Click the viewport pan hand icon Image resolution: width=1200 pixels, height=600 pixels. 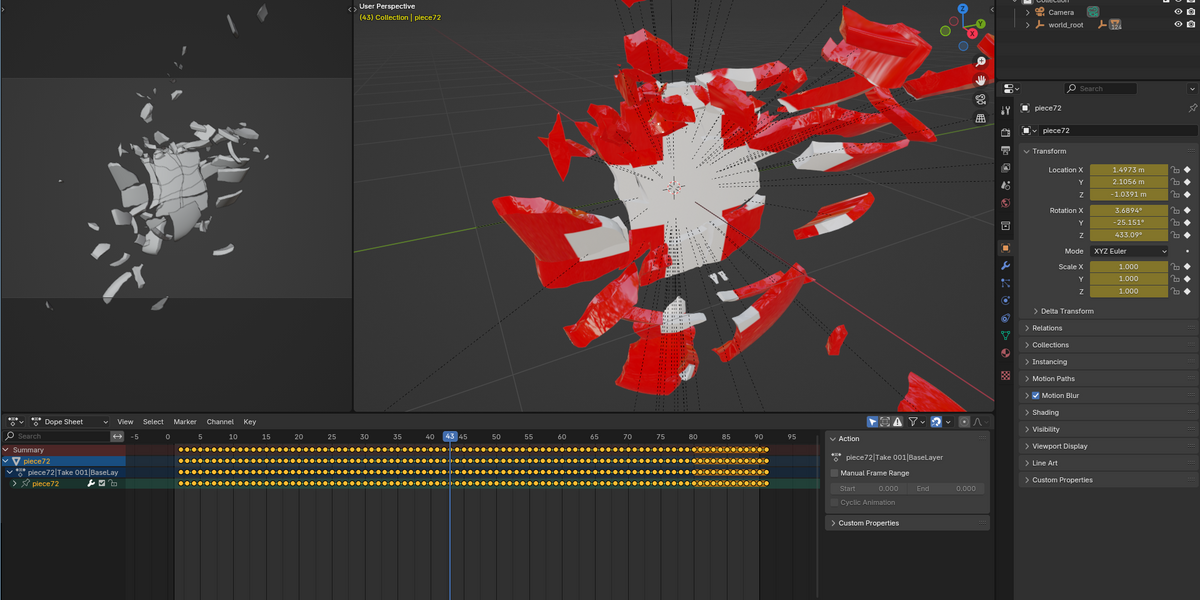coord(981,80)
